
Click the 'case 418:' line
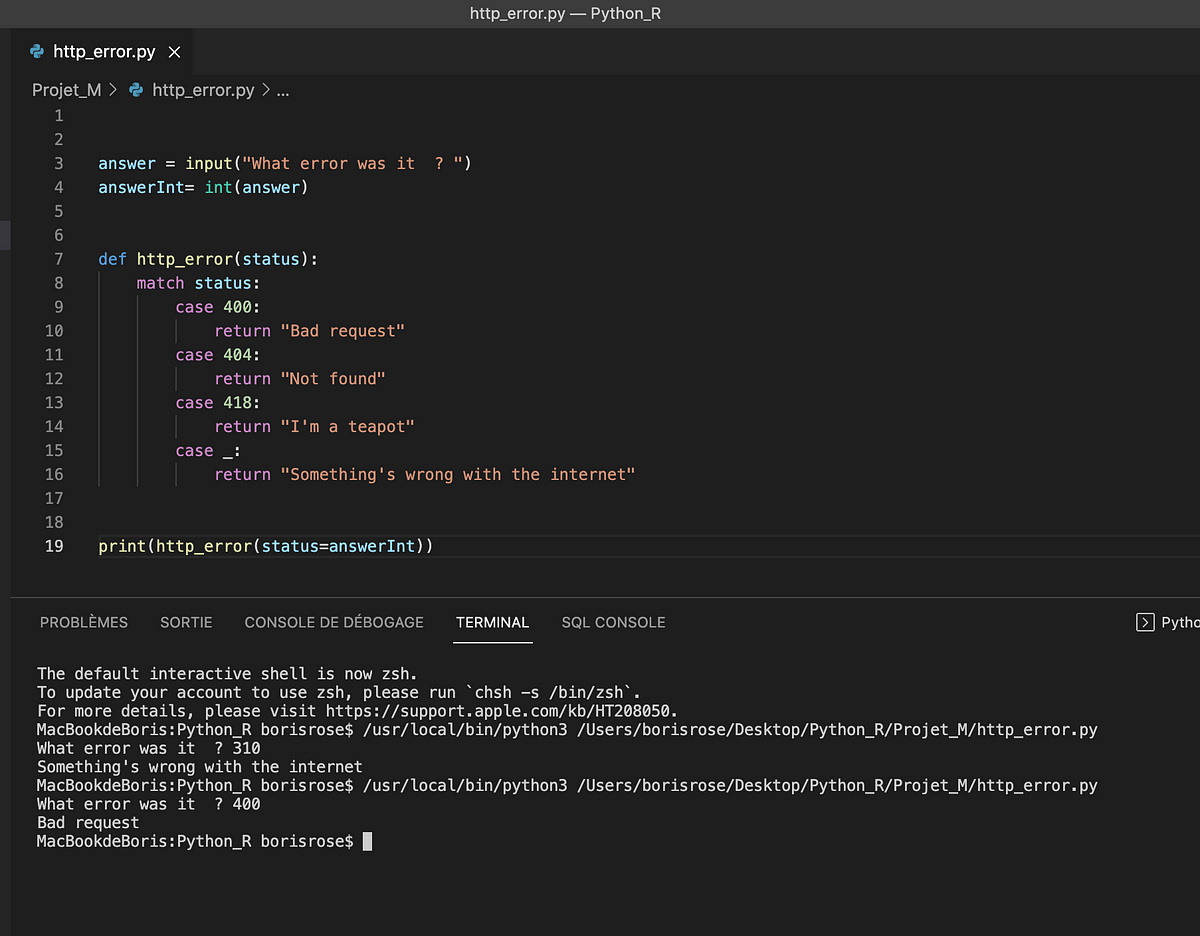[217, 403]
